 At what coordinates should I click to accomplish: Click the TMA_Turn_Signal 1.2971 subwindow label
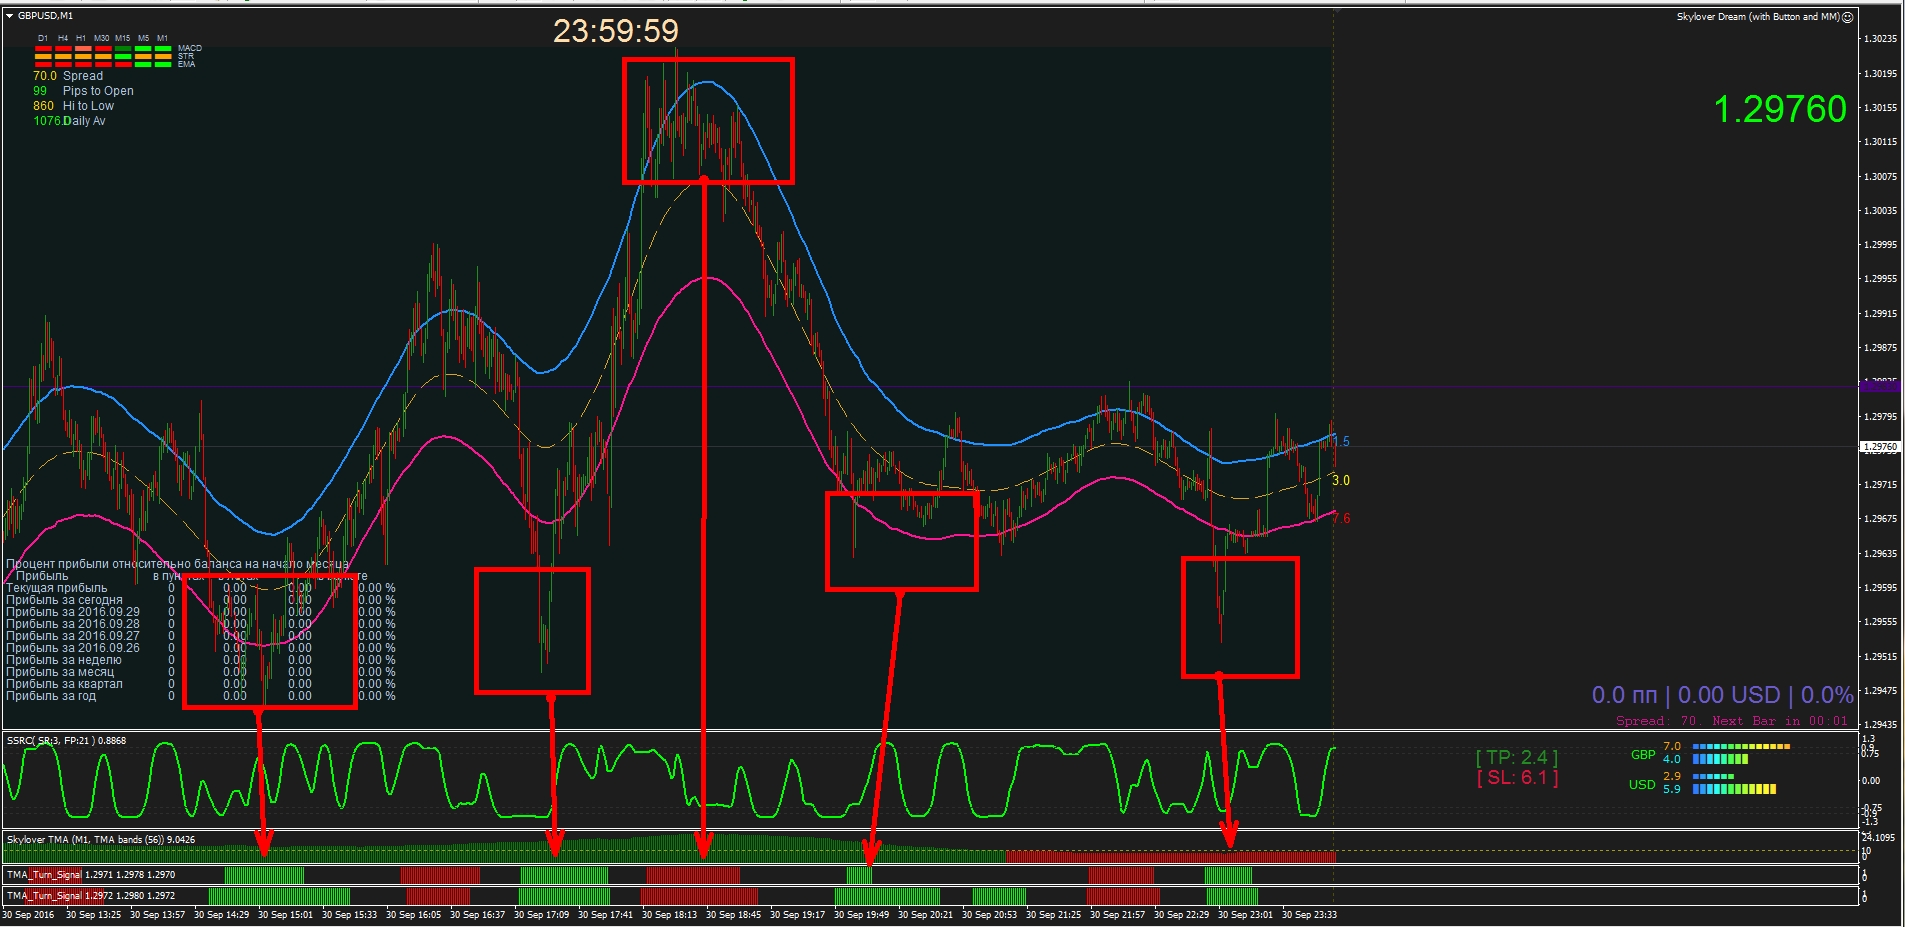pos(91,875)
